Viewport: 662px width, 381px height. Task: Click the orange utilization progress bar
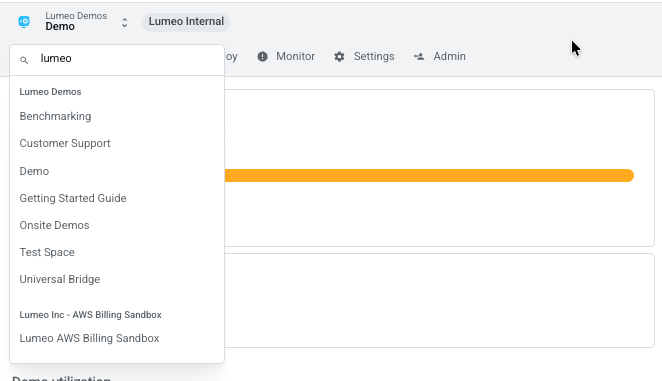point(429,175)
